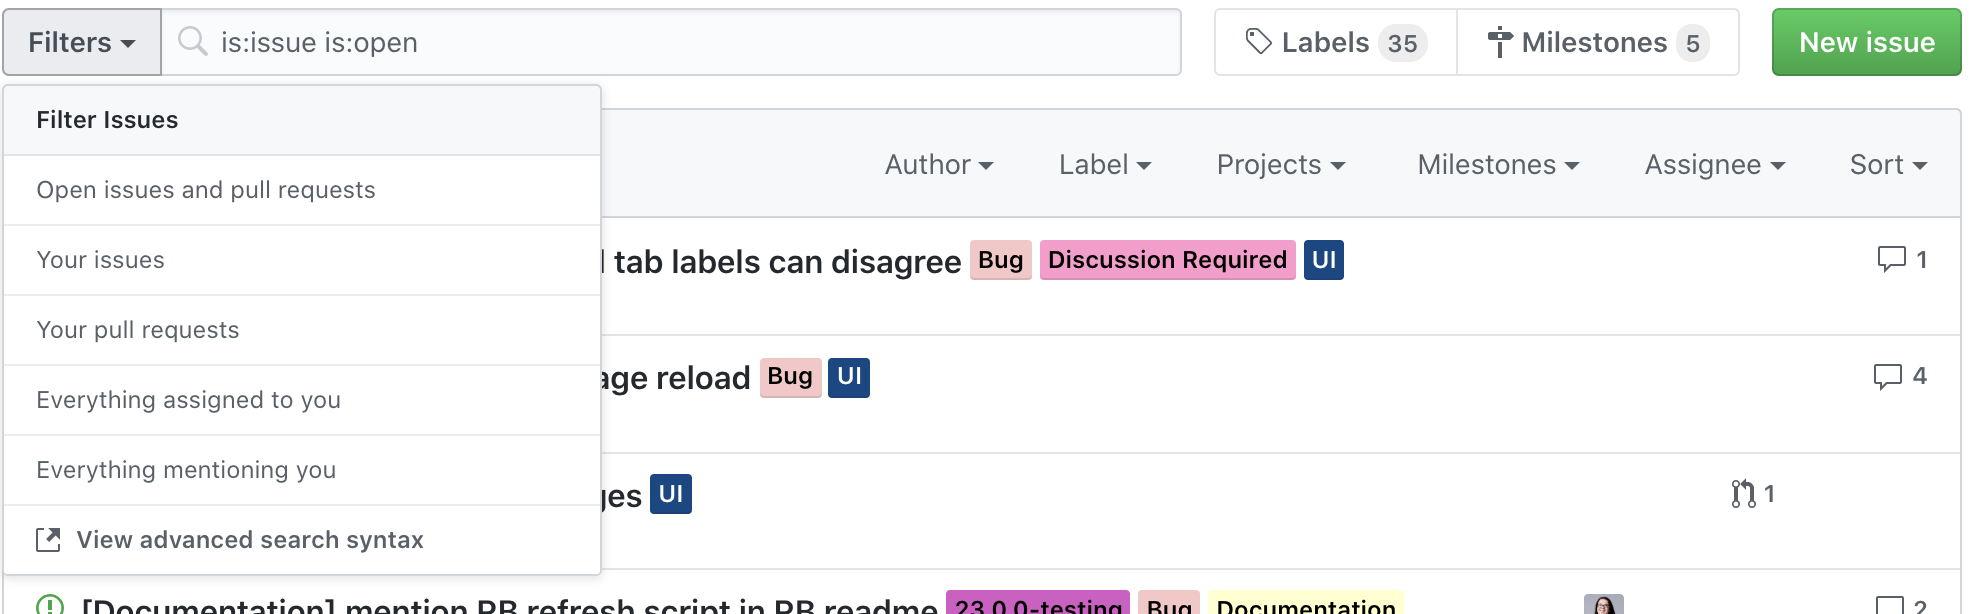Click the assignee avatar on the Documentation issue
Screen dimensions: 1982x614
coord(1604,604)
